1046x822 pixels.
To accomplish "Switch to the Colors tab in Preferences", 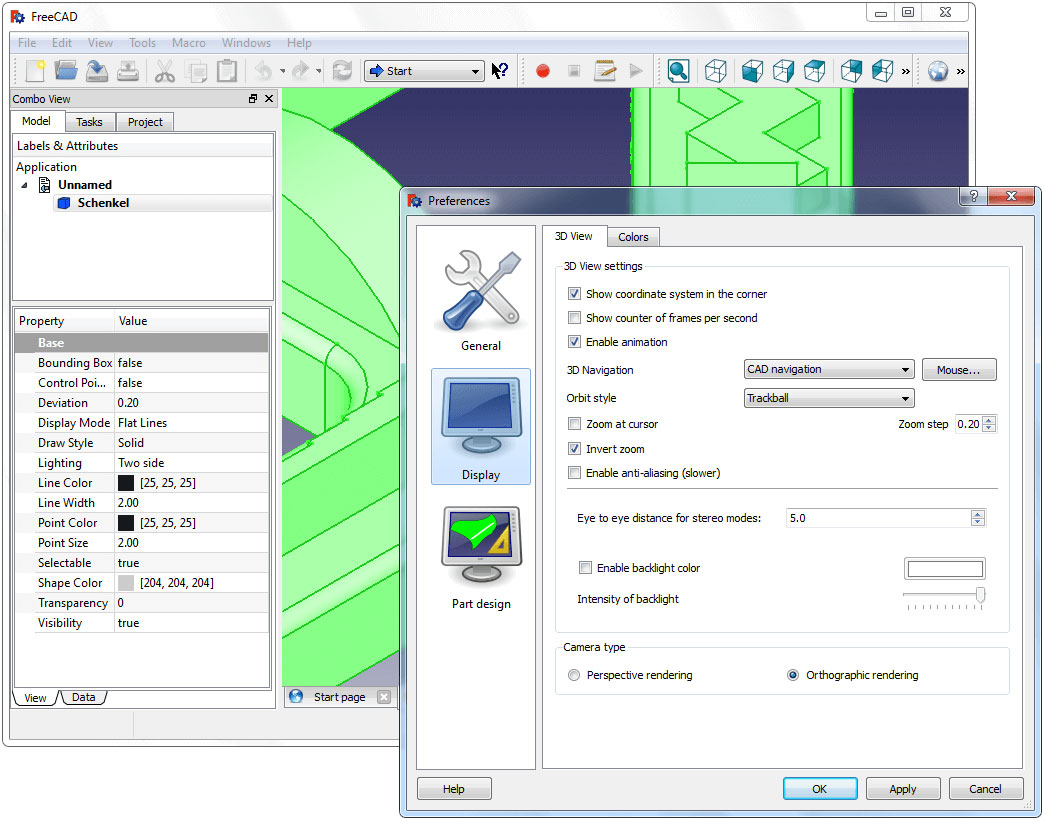I will (633, 237).
